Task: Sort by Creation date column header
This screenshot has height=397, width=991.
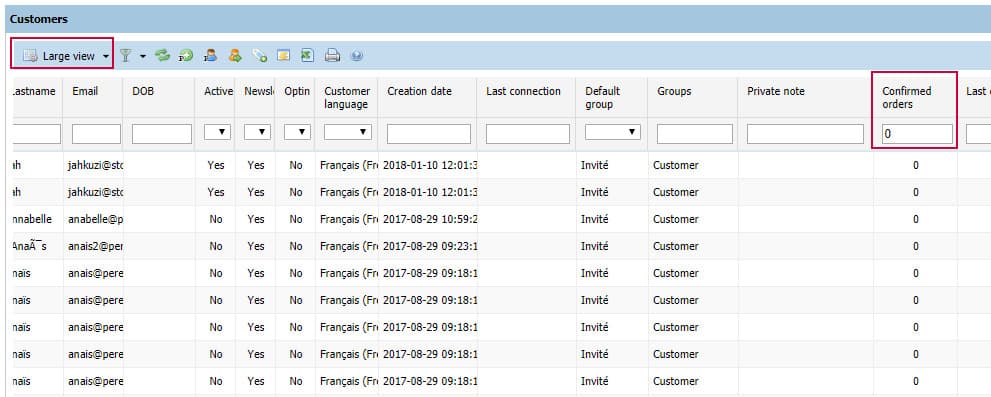Action: click(420, 91)
